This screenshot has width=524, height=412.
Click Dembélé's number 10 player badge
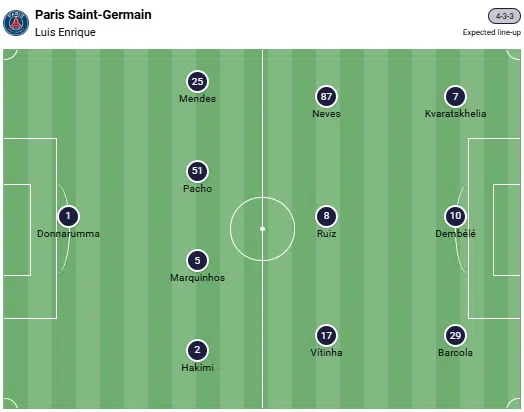pos(455,216)
